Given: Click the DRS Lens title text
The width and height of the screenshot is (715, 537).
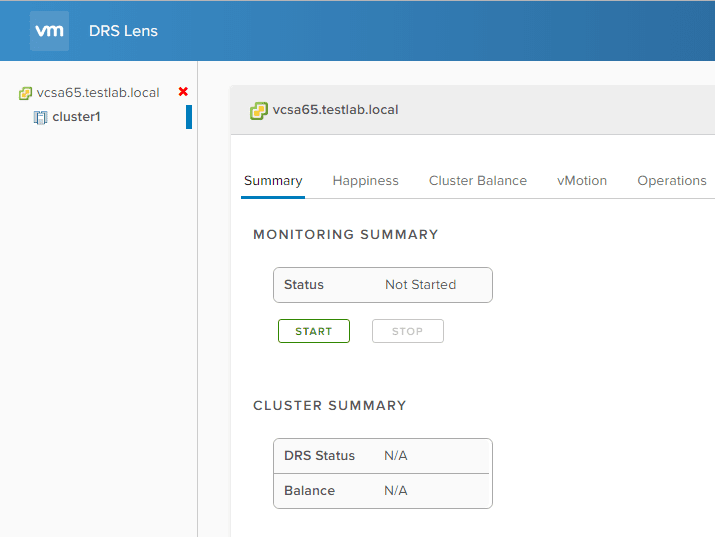Looking at the screenshot, I should click(123, 30).
